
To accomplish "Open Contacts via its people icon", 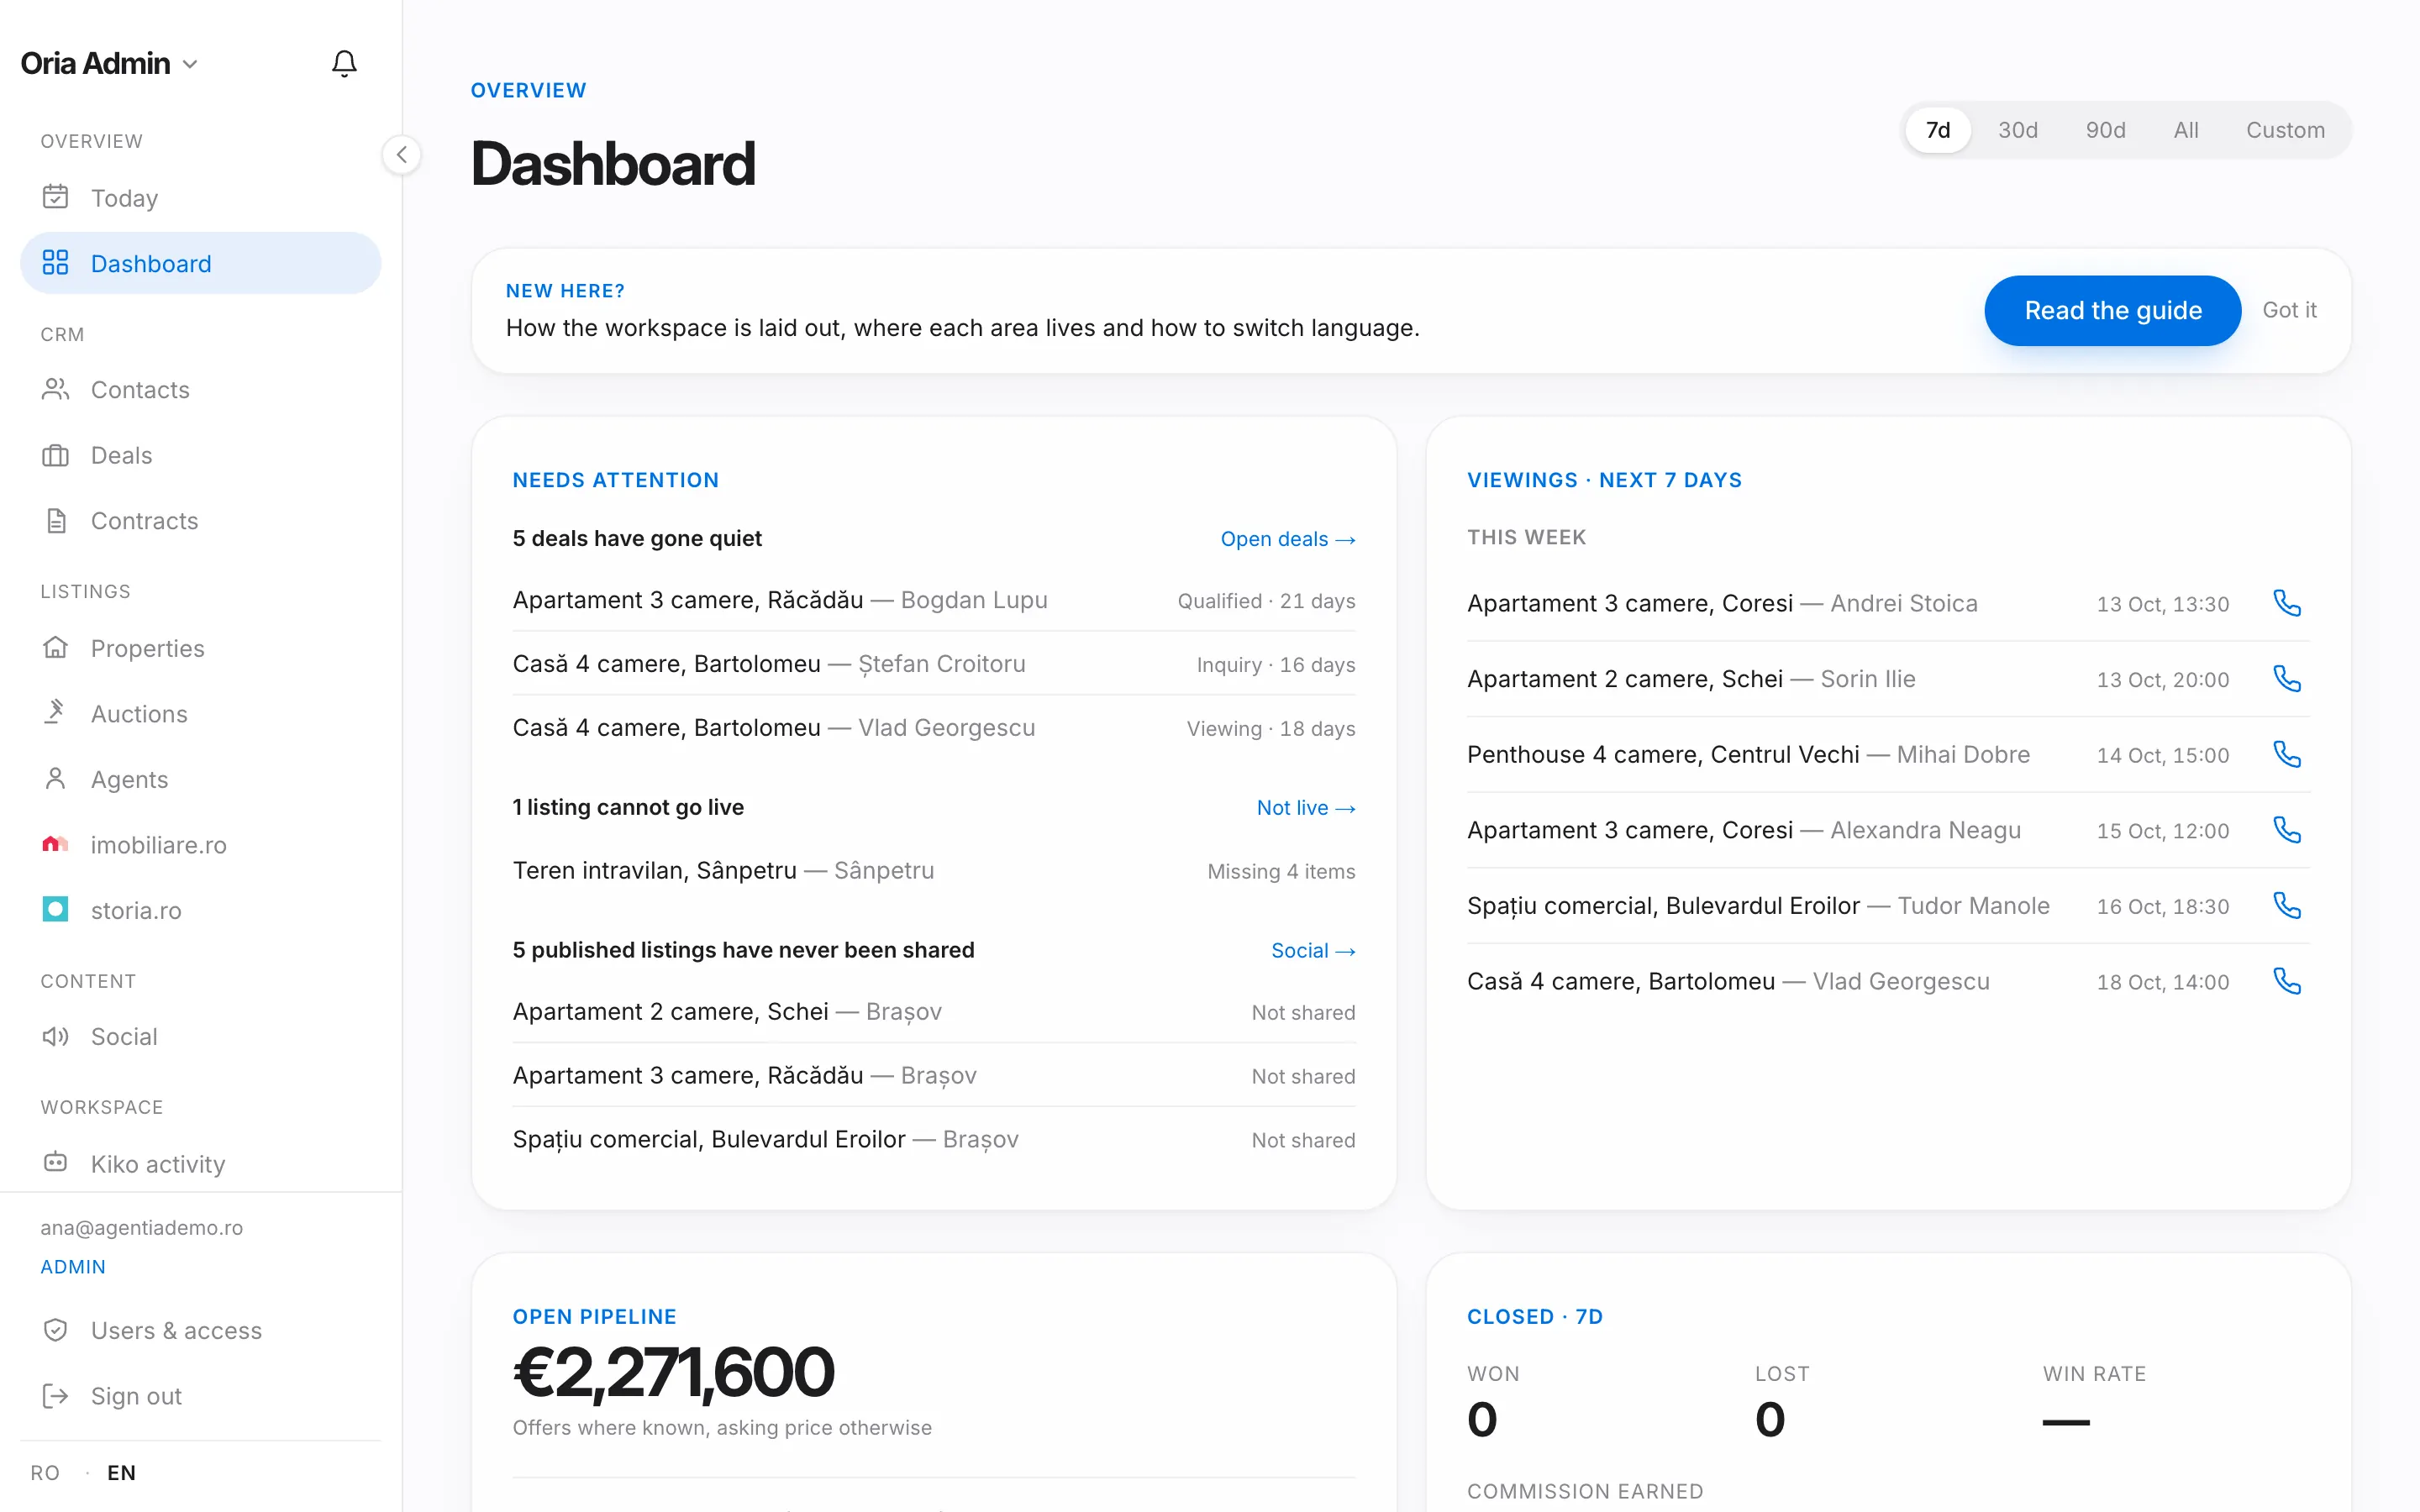I will pyautogui.click(x=56, y=389).
